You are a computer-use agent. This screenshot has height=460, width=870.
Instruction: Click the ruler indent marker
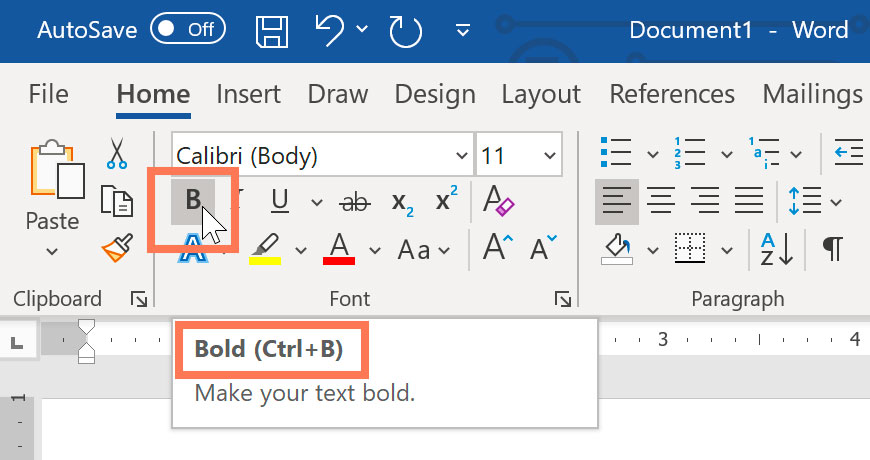pos(87,341)
